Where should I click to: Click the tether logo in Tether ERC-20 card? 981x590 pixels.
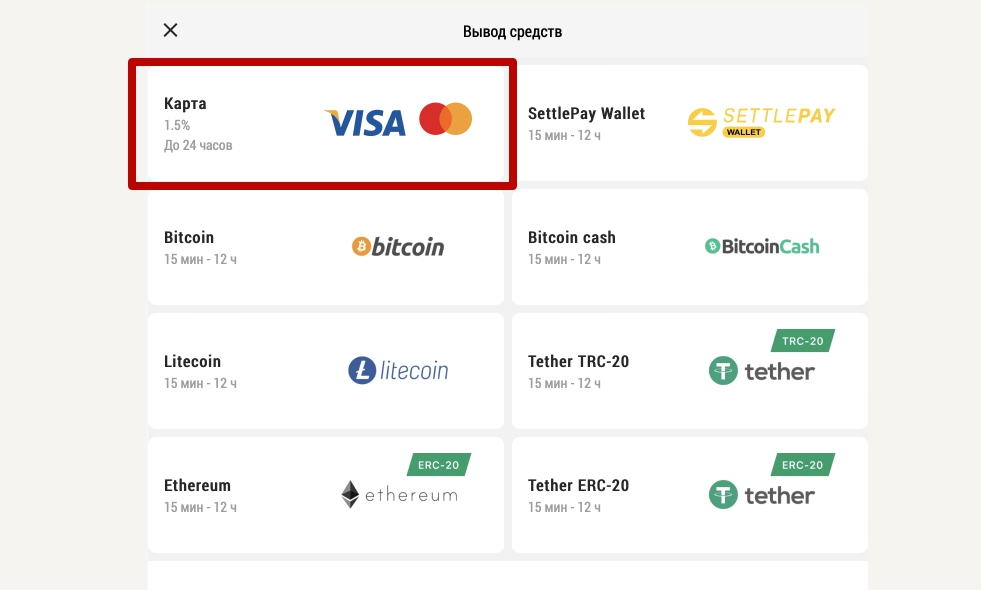click(761, 495)
